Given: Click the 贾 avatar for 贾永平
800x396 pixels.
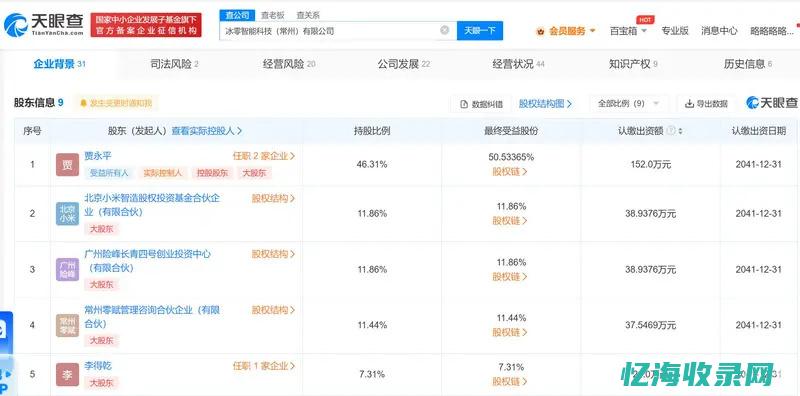Looking at the screenshot, I should (x=67, y=164).
